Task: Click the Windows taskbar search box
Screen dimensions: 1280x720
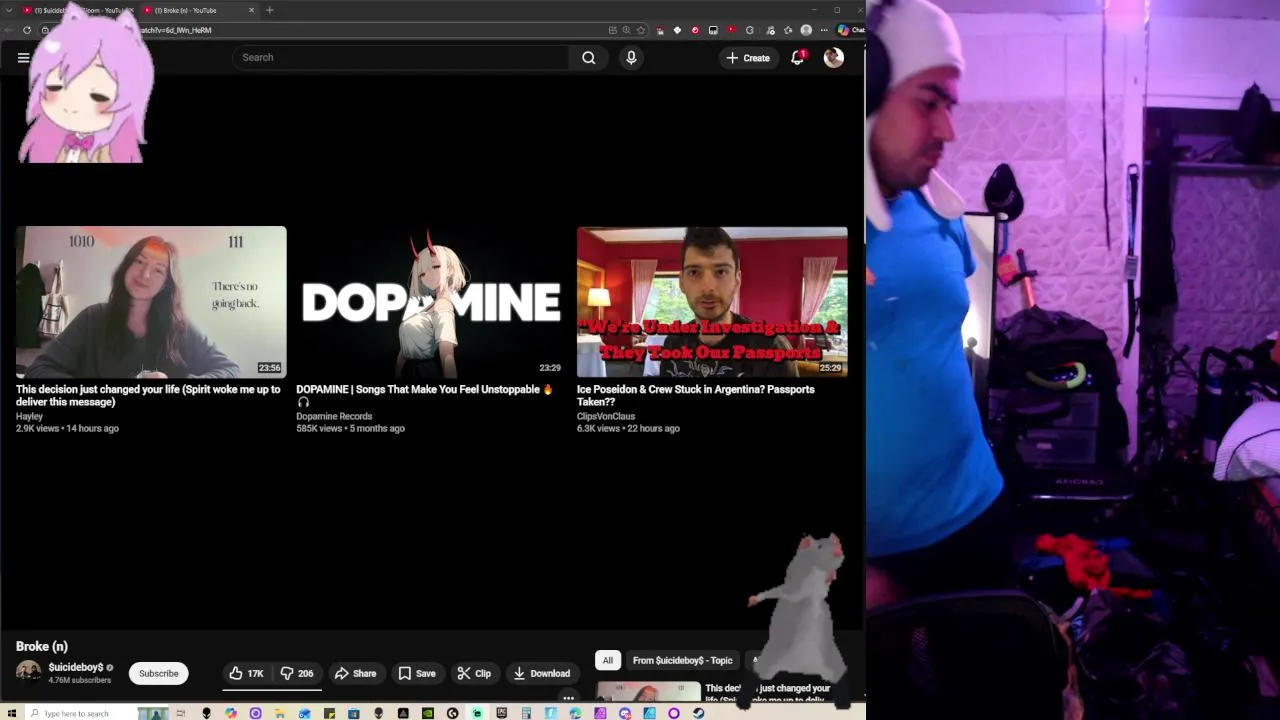Action: point(82,713)
